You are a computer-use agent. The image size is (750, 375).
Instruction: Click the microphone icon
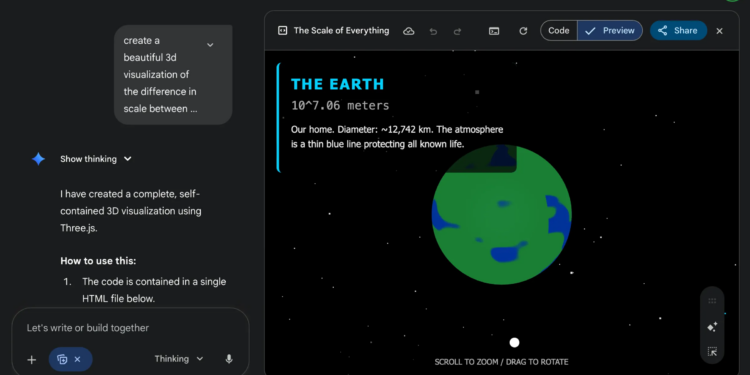click(x=229, y=359)
